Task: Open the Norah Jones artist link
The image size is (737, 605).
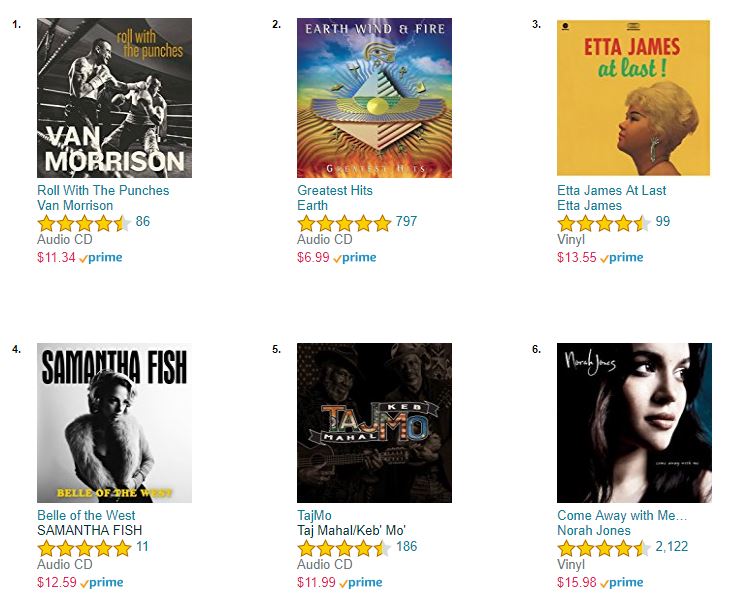Action: coord(594,530)
